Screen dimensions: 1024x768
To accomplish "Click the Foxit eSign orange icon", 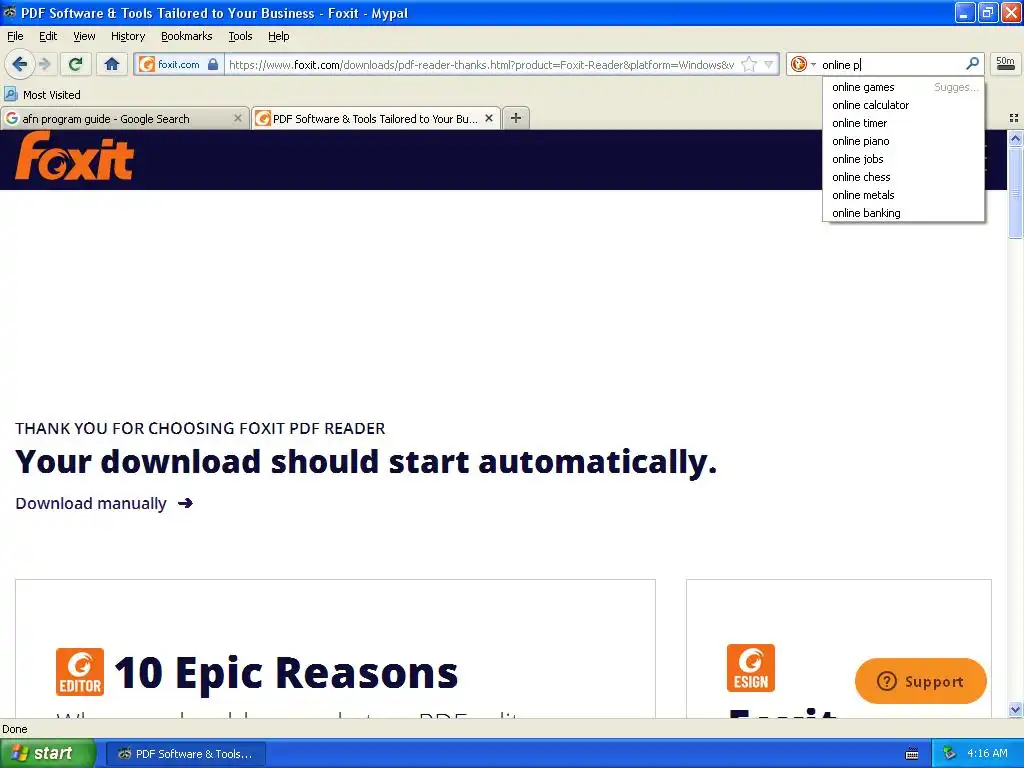I will (751, 667).
